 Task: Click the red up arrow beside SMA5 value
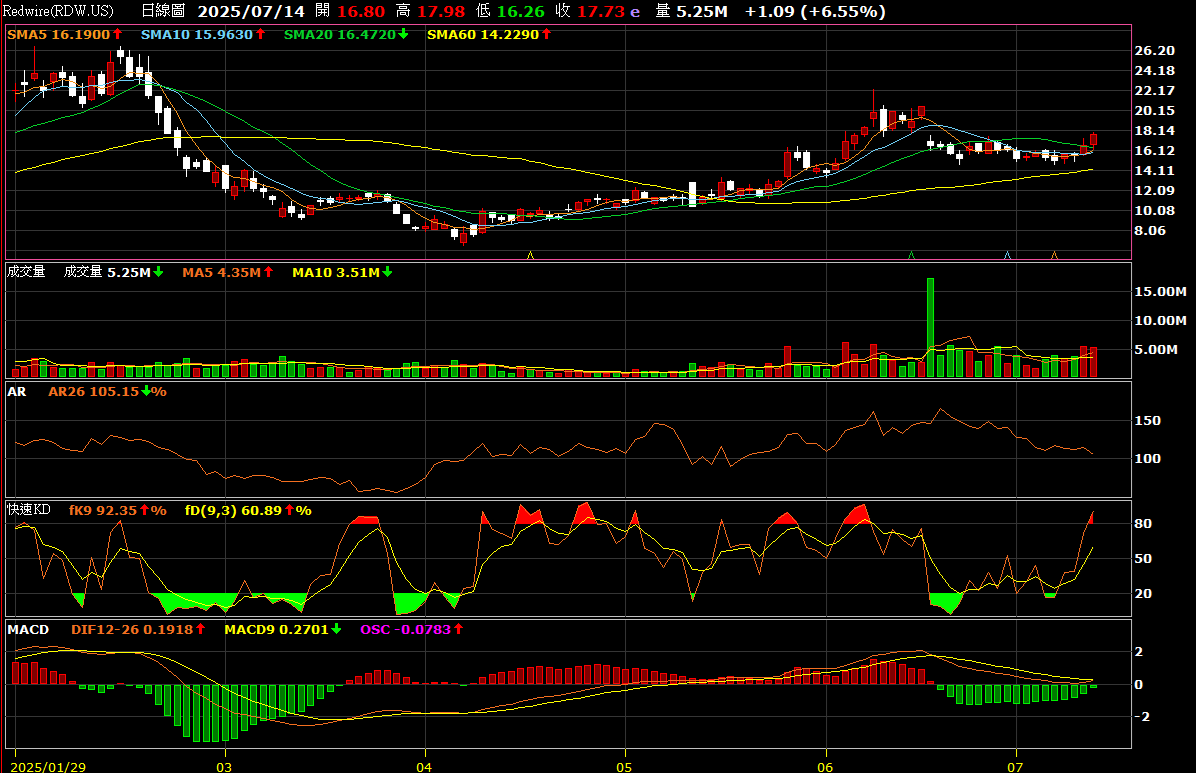coord(118,34)
